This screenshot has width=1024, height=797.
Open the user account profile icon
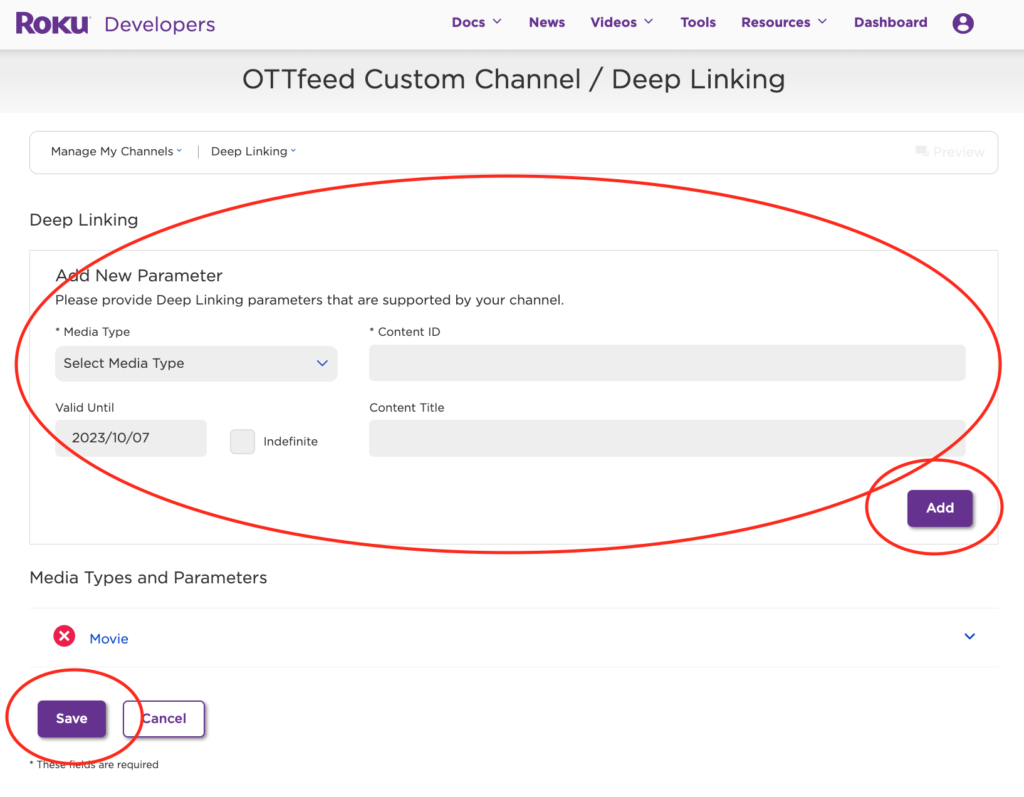pyautogui.click(x=963, y=23)
